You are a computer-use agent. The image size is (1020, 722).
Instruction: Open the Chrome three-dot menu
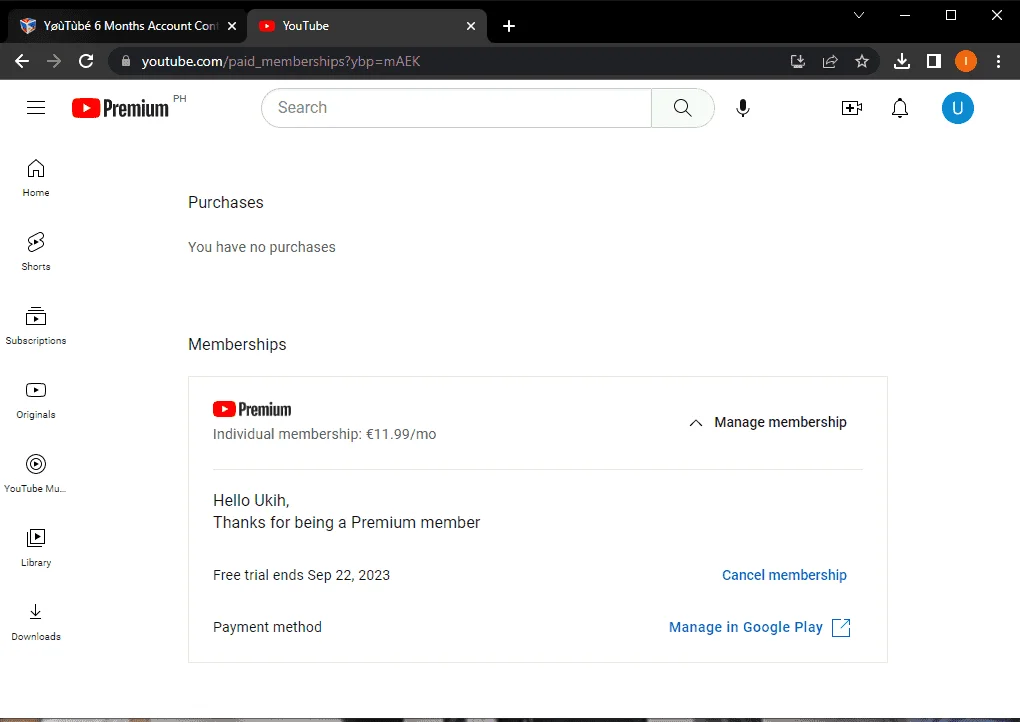pyautogui.click(x=999, y=61)
